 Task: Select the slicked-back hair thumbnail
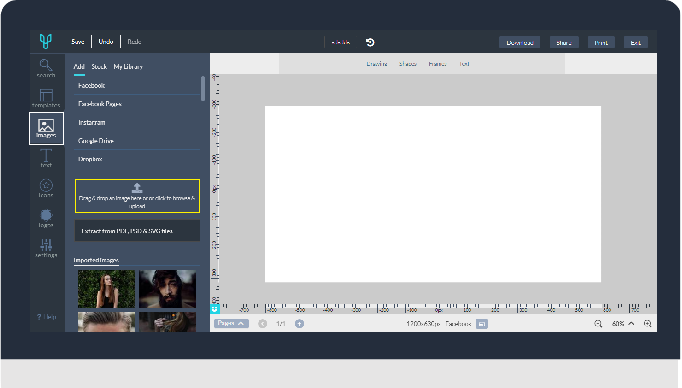tap(107, 322)
